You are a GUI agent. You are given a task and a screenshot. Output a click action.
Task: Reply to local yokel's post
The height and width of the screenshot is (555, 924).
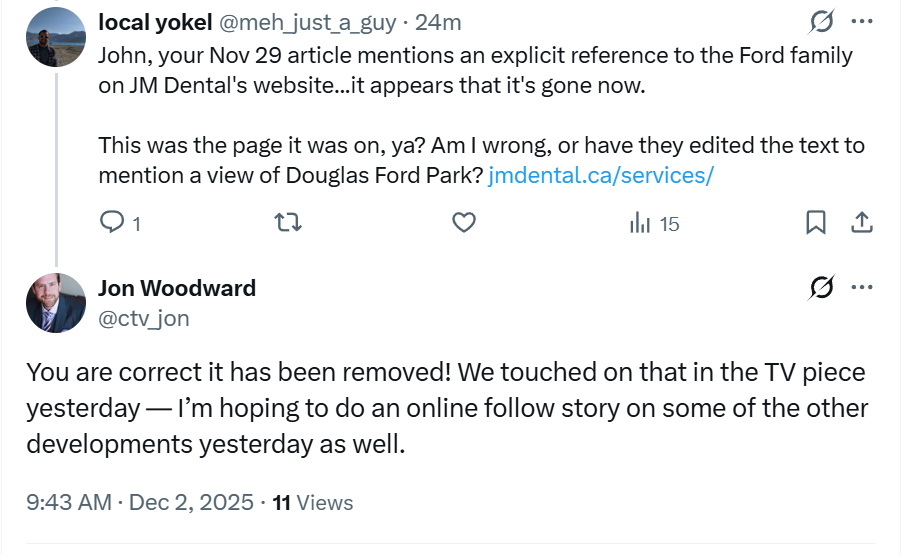click(x=113, y=223)
